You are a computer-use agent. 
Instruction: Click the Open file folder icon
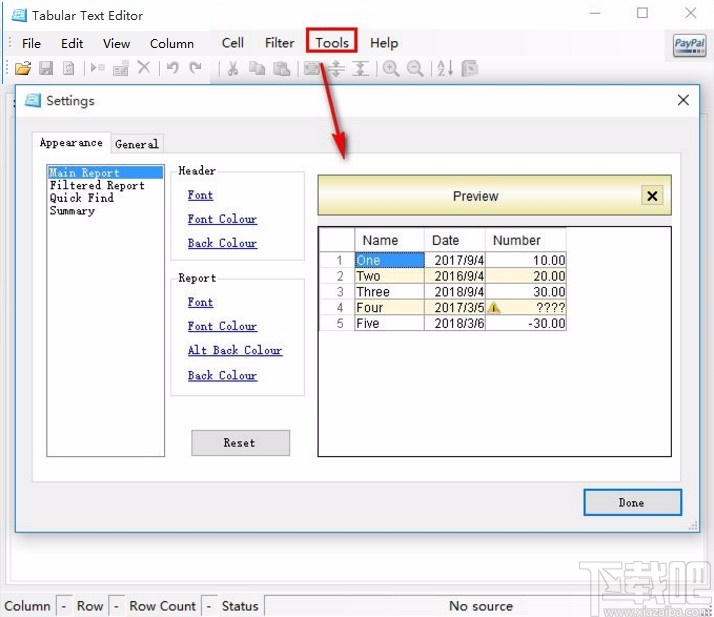click(x=23, y=68)
